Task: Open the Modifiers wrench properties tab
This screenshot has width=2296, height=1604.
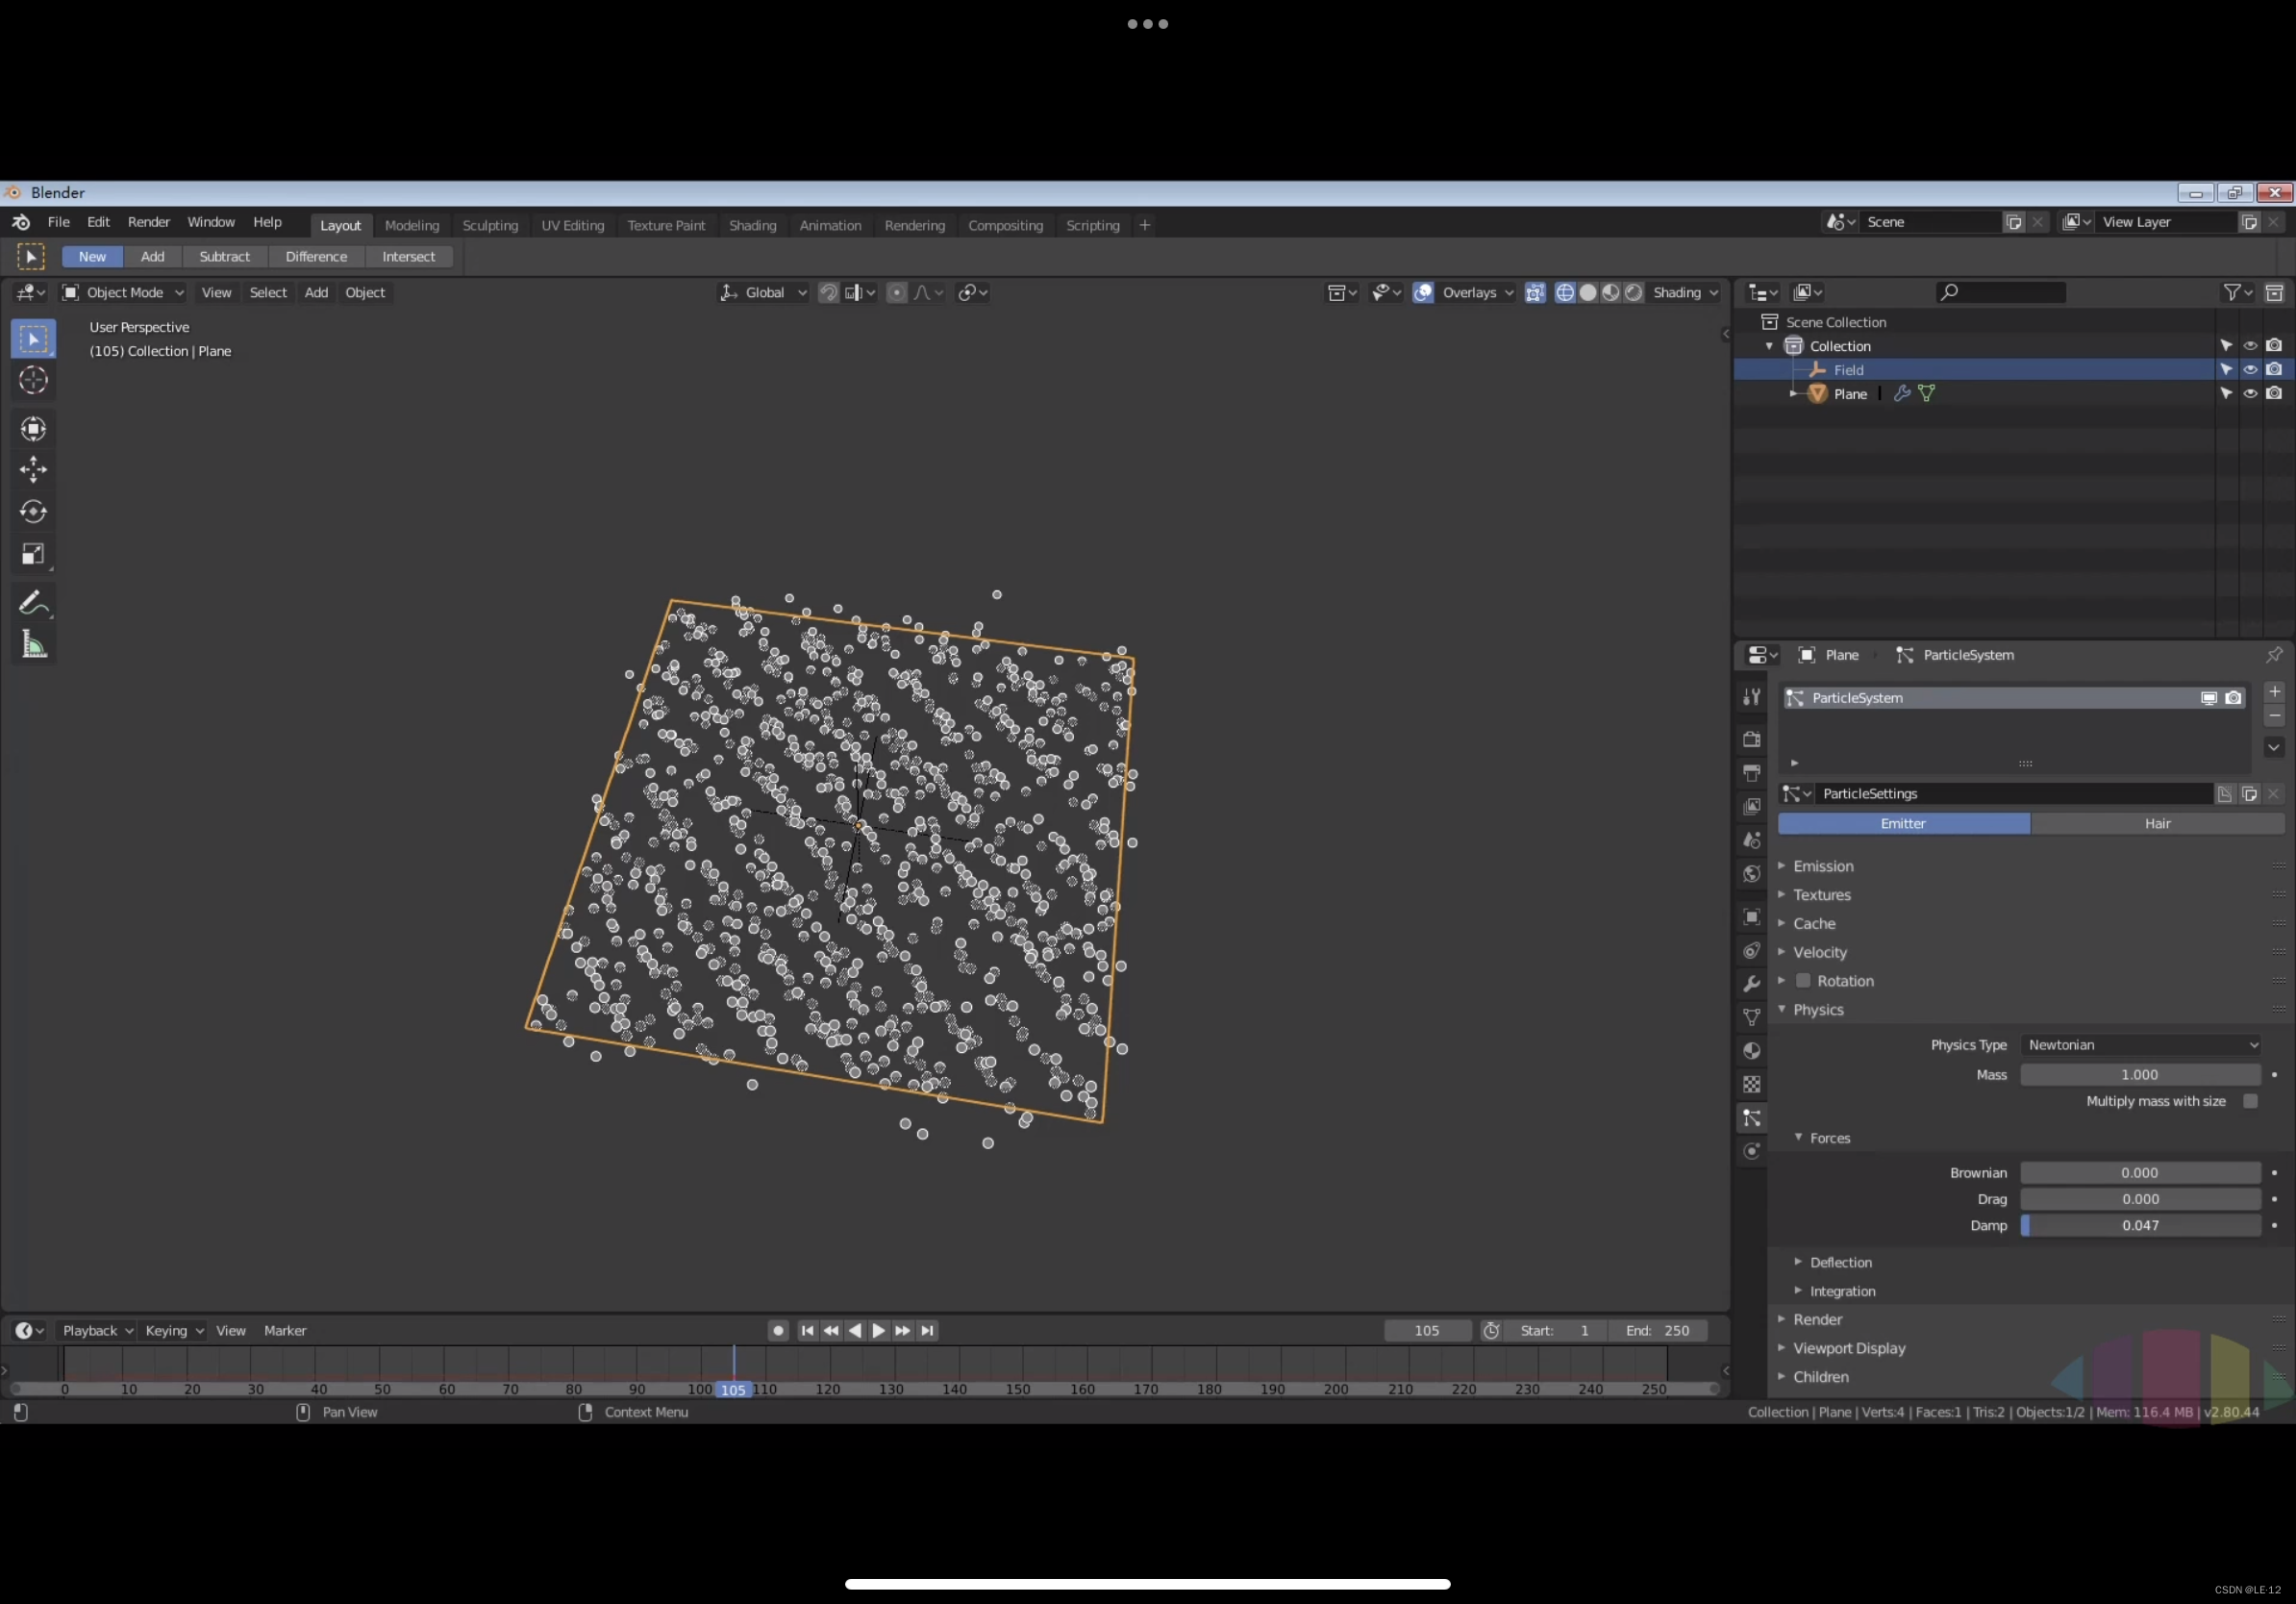Action: point(1751,984)
